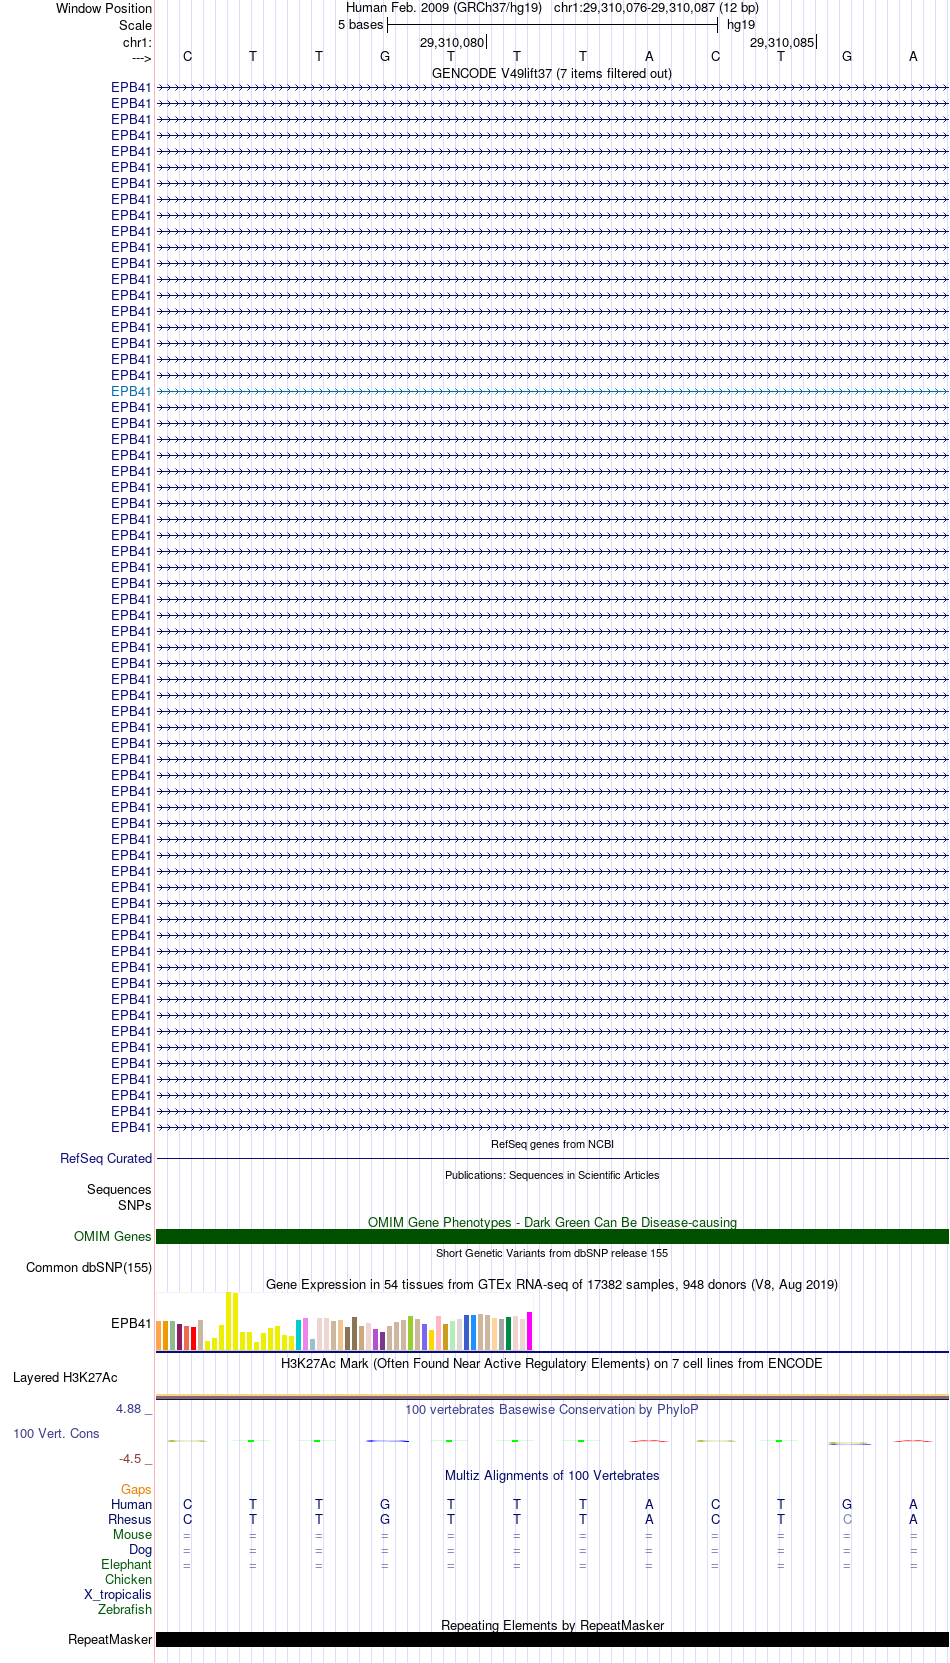Viewport: 950px width, 1663px height.
Task: Select the Elephant alignment row label
Action: coord(126,1564)
